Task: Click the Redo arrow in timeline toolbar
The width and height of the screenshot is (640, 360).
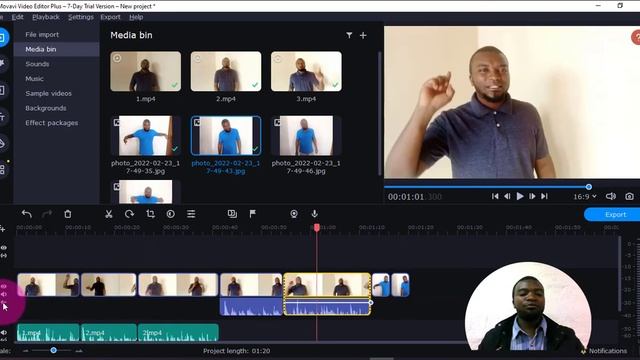Action: pos(47,214)
